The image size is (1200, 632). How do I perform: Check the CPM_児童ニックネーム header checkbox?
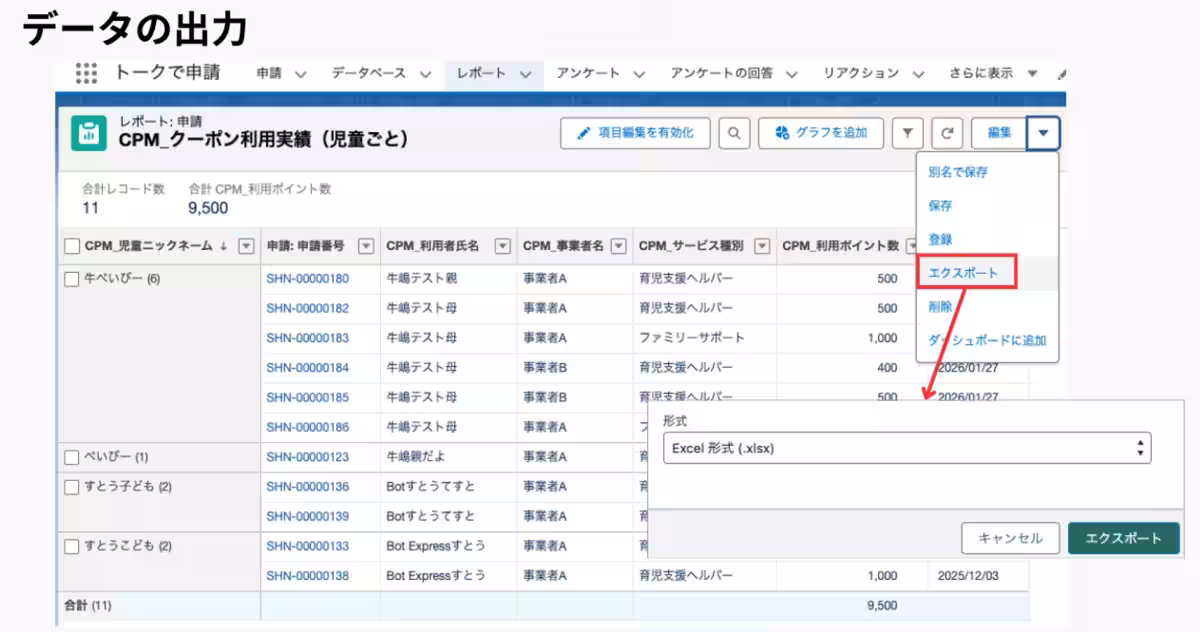coord(72,247)
